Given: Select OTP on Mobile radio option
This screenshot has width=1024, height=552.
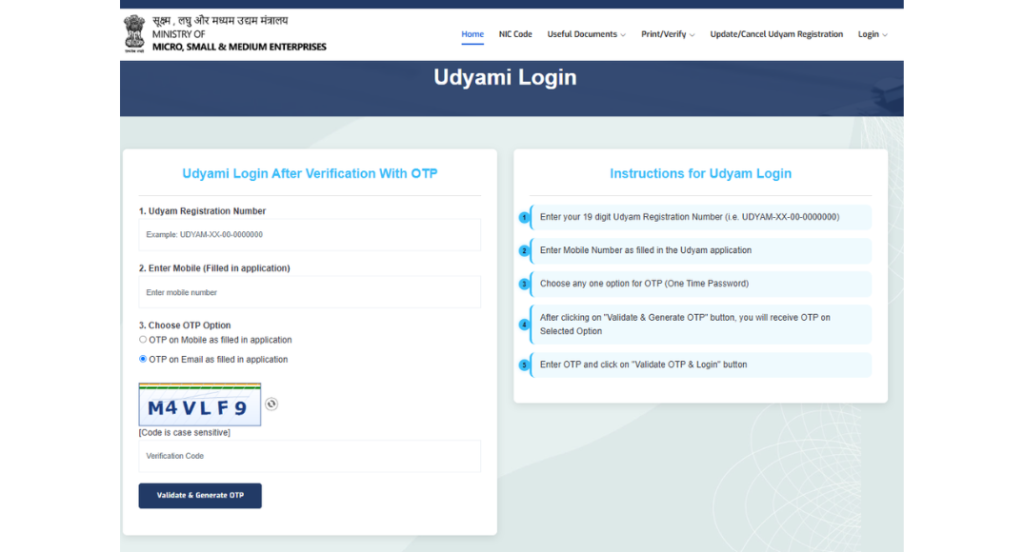Looking at the screenshot, I should click(143, 340).
